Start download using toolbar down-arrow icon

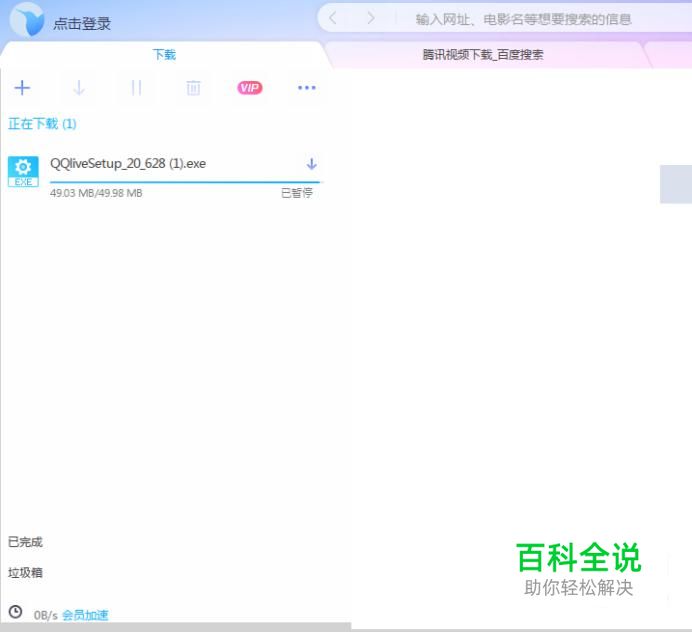coord(79,88)
